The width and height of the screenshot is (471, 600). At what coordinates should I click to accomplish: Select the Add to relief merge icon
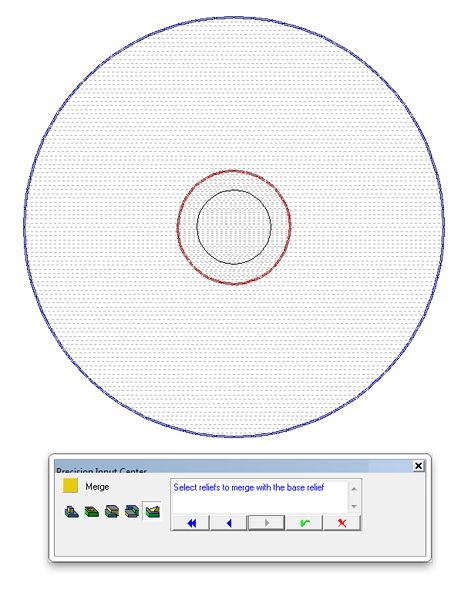[72, 512]
